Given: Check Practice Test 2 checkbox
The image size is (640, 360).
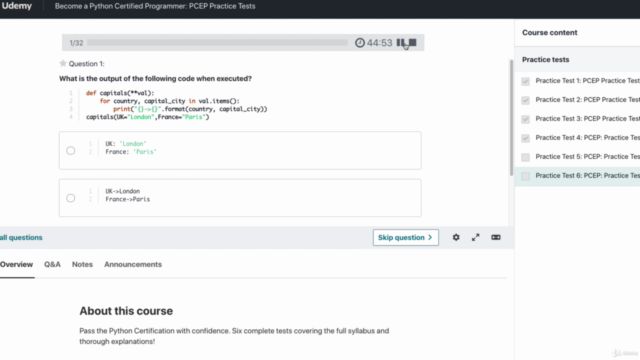Looking at the screenshot, I should pos(525,100).
